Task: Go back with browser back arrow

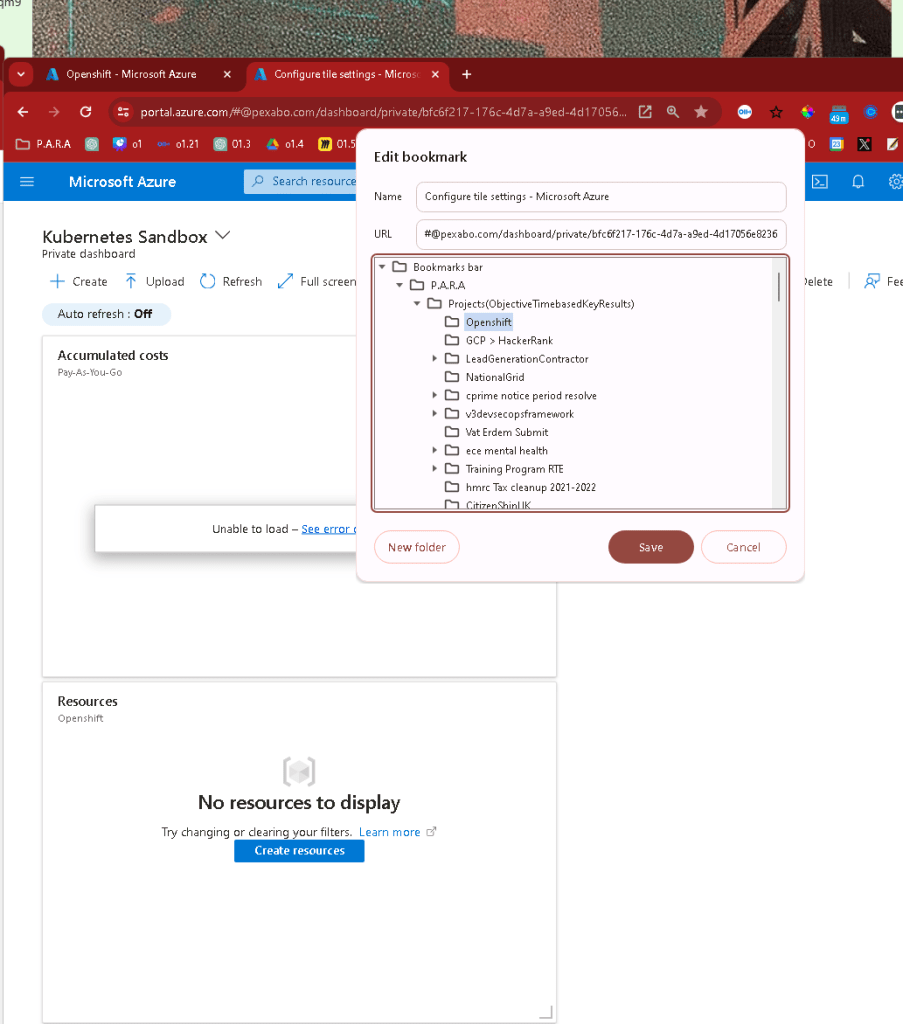Action: tap(23, 112)
